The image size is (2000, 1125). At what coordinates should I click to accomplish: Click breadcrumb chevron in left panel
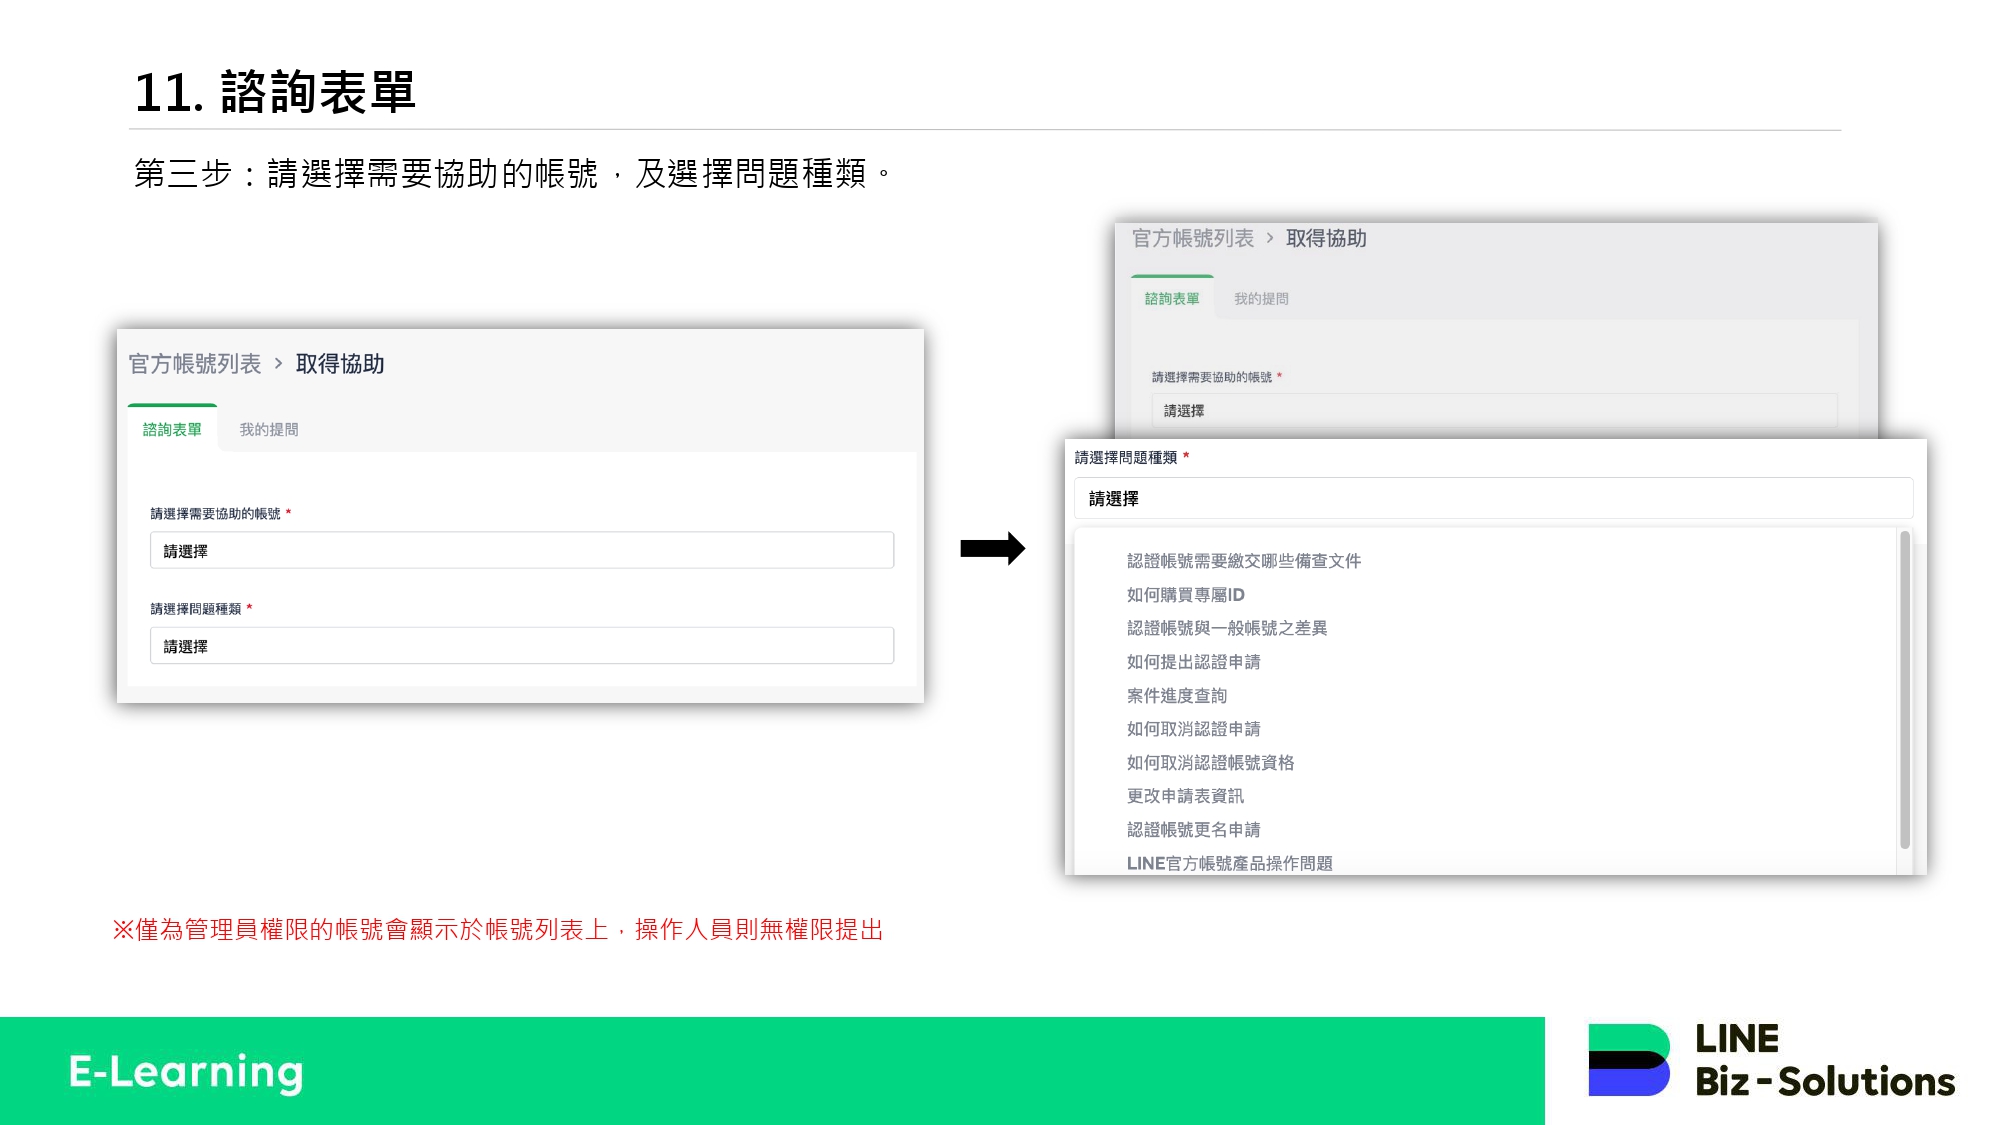(279, 364)
